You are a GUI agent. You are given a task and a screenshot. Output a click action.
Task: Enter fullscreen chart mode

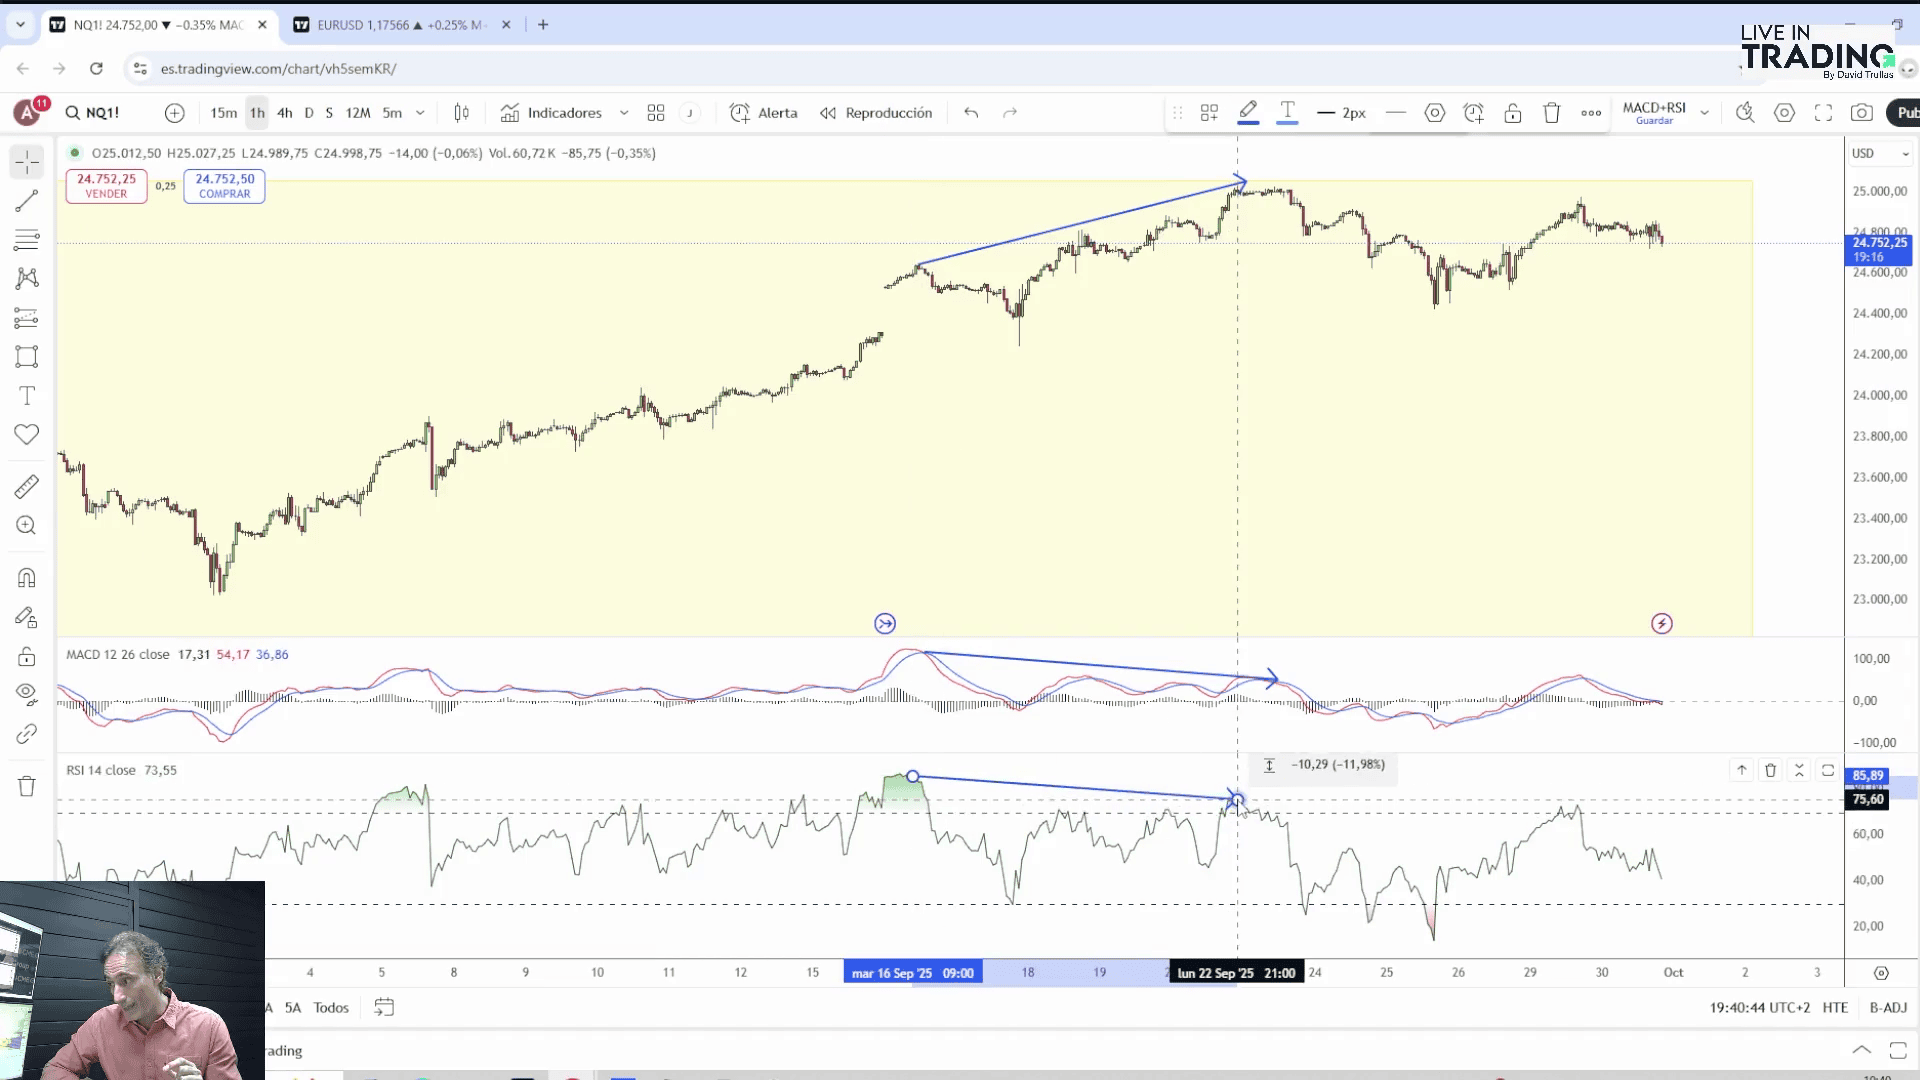point(1823,113)
